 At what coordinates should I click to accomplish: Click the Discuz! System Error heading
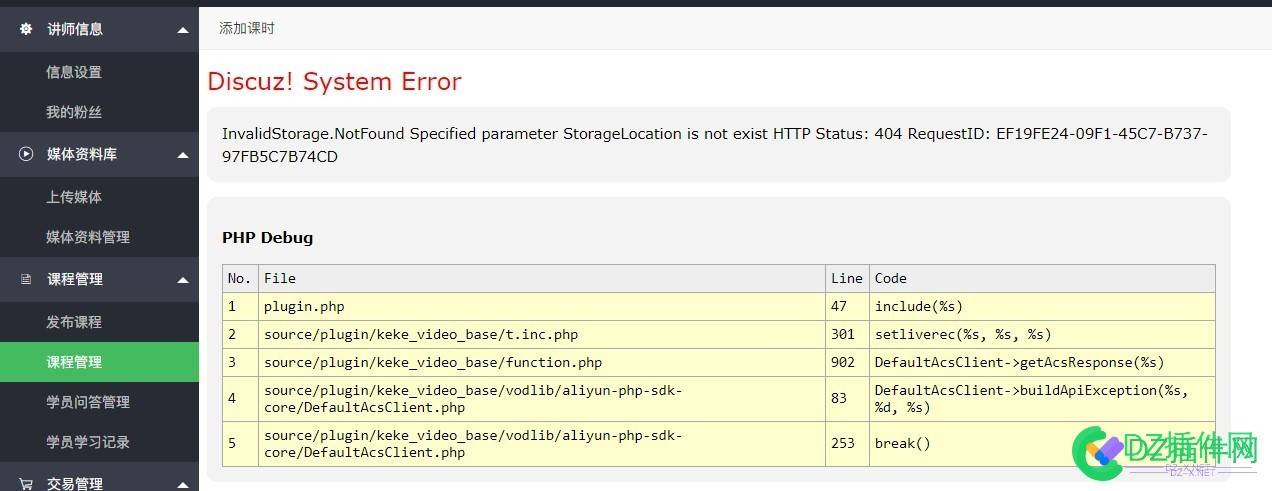[x=334, y=81]
